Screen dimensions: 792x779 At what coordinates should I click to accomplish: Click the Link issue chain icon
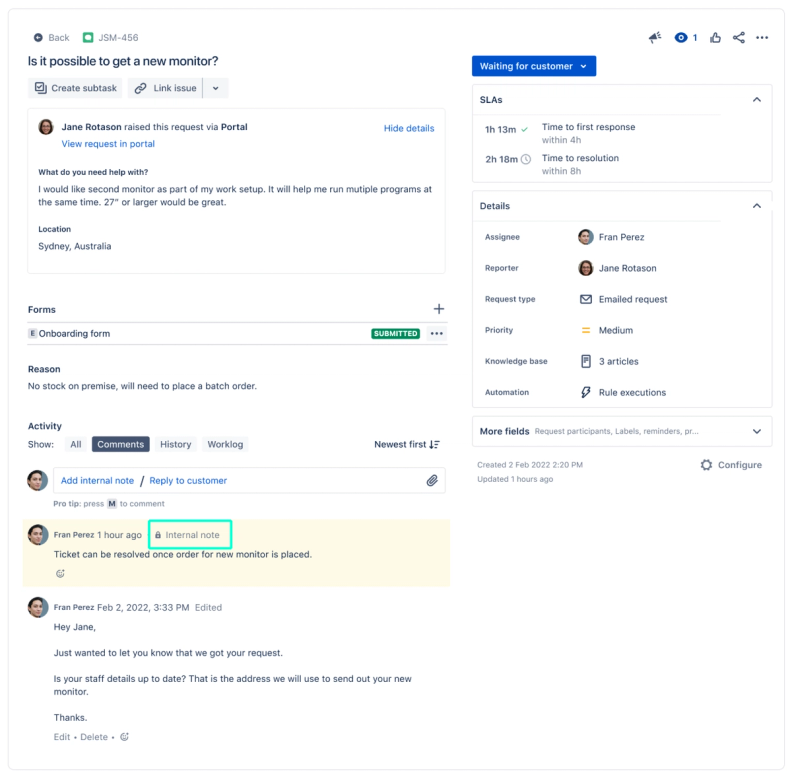[140, 88]
